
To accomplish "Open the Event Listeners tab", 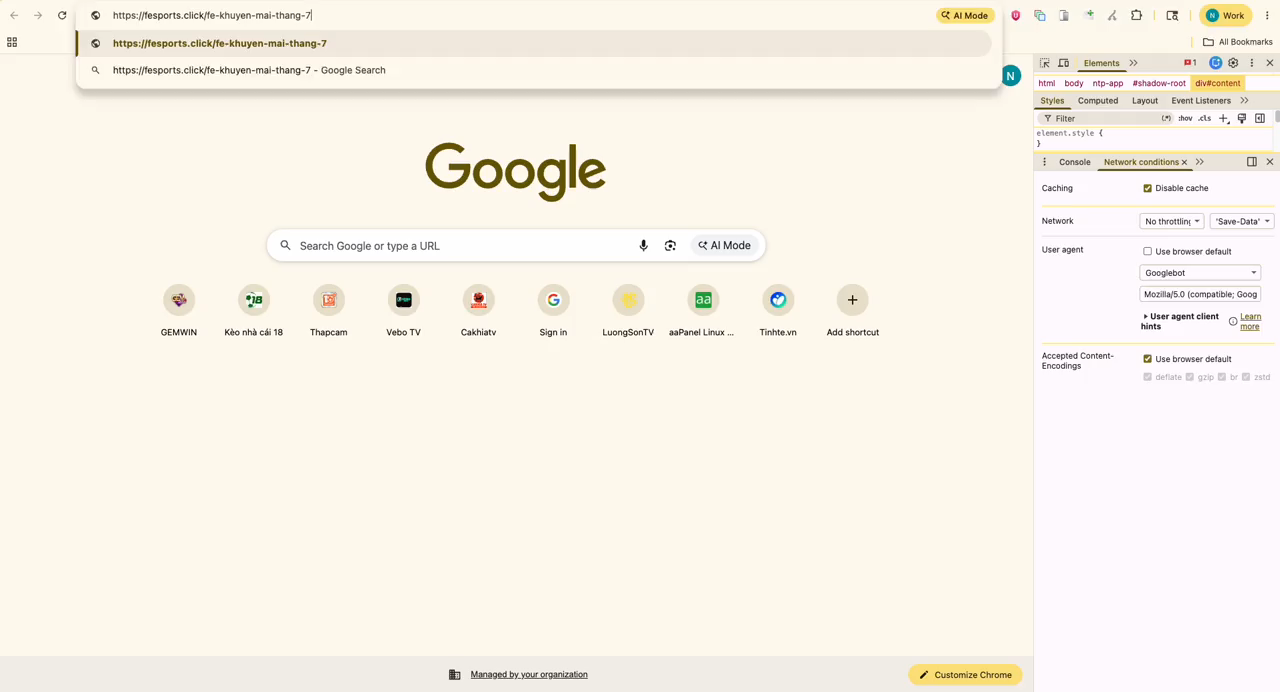I will 1201,100.
